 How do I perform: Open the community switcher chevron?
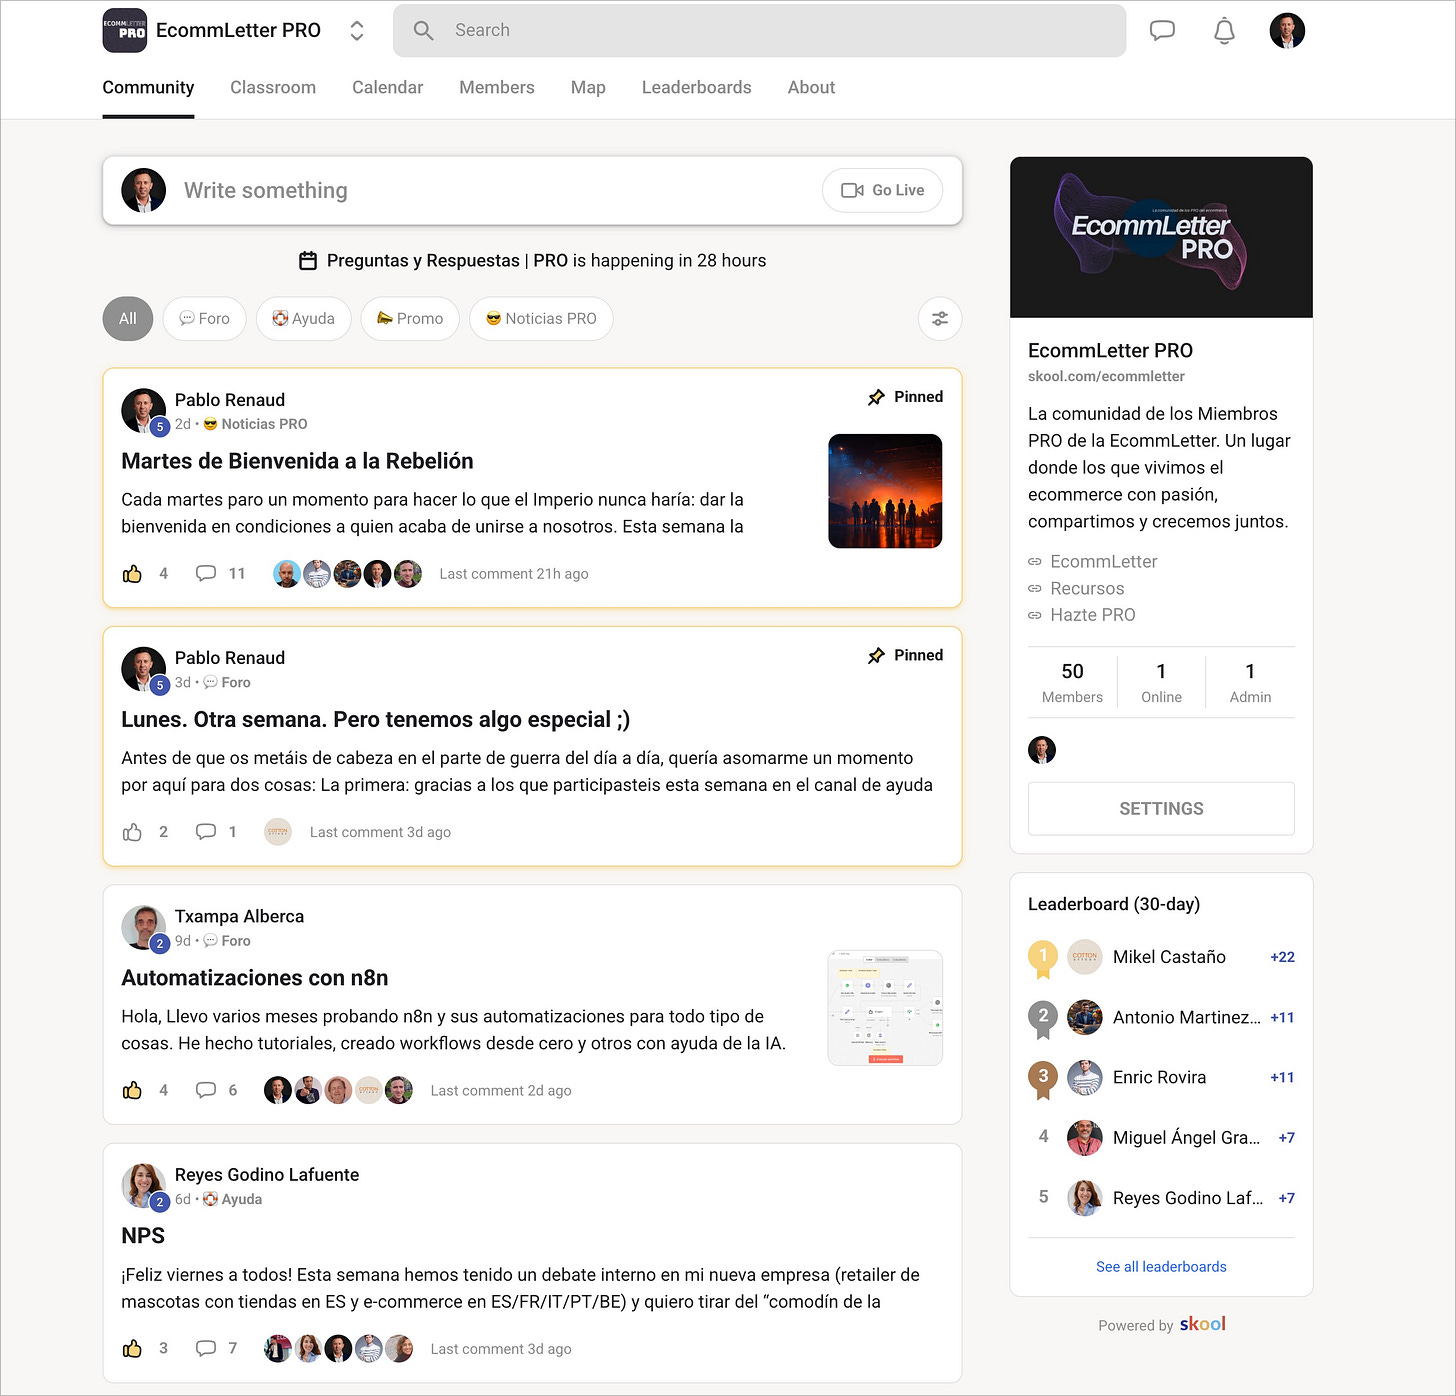click(357, 30)
